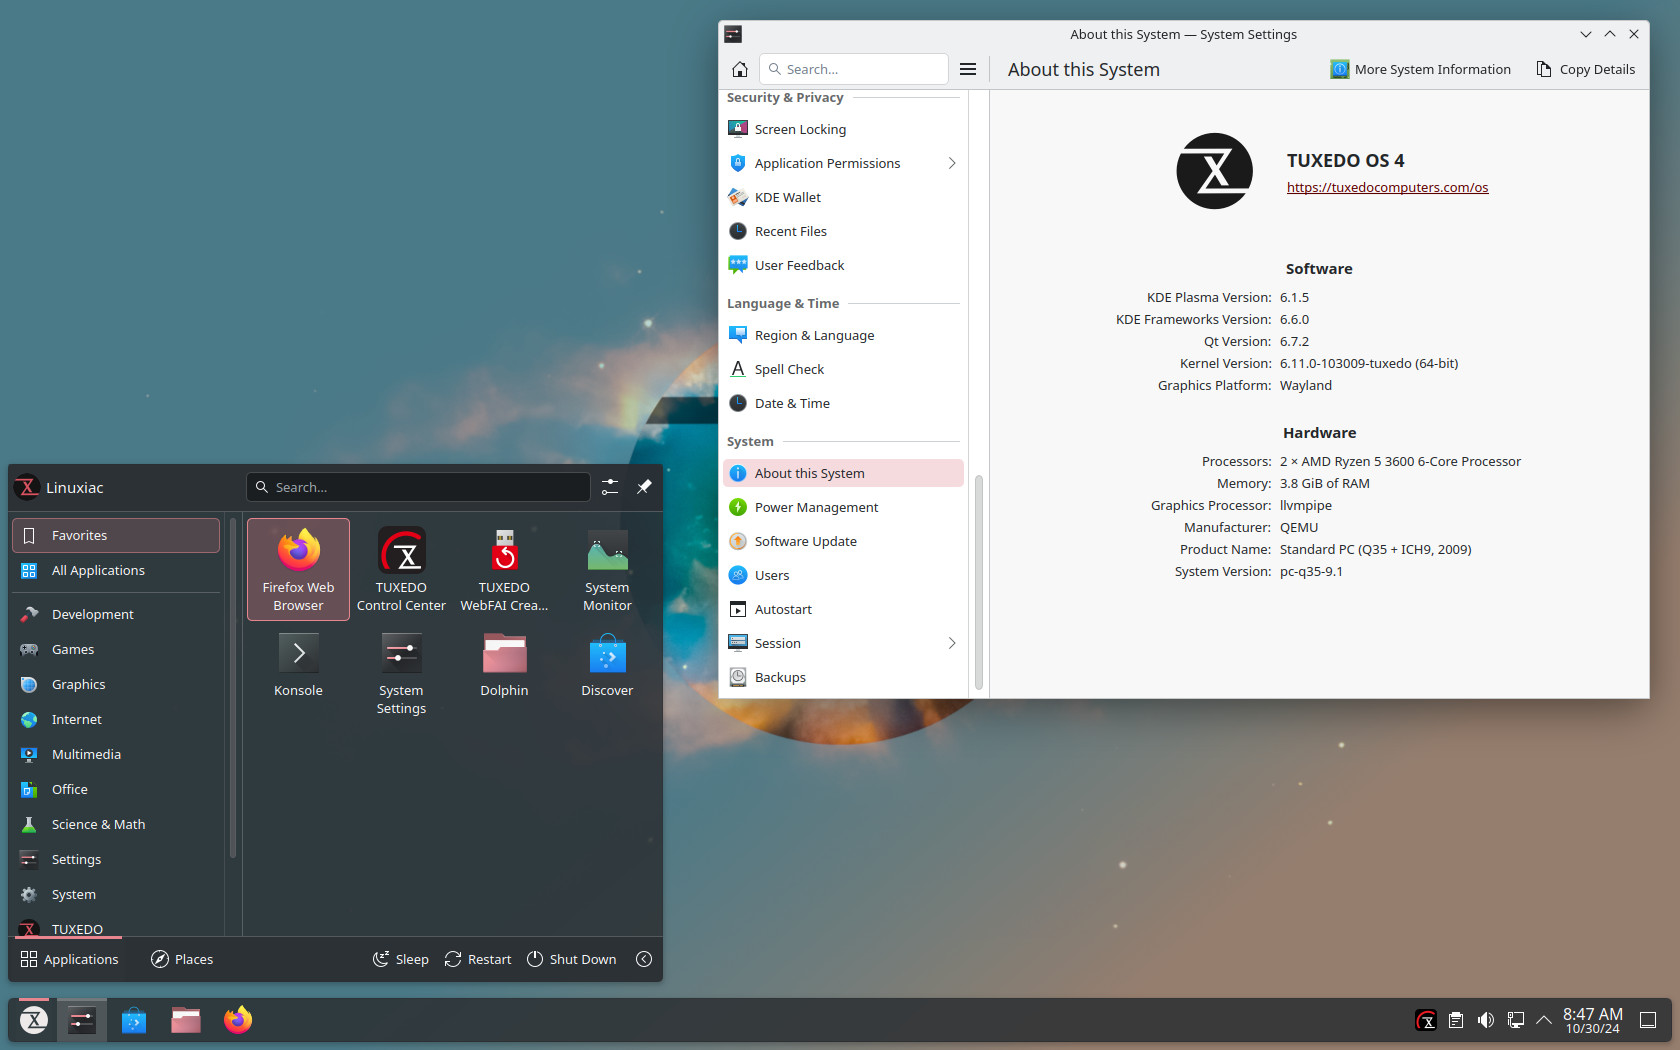Click Copy Details button

[x=1586, y=69]
